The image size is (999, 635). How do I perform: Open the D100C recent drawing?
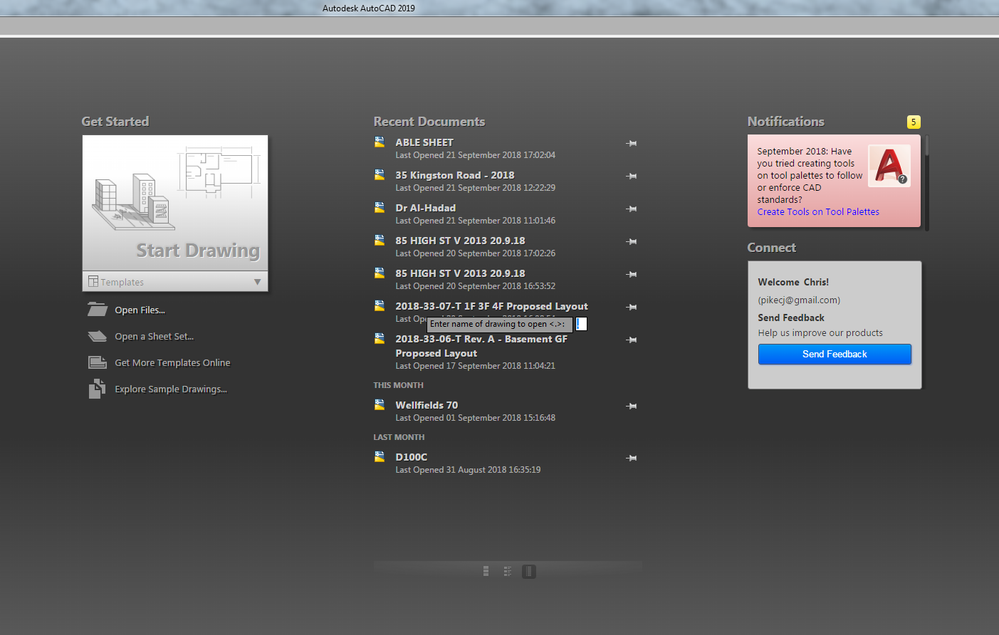click(x=411, y=457)
